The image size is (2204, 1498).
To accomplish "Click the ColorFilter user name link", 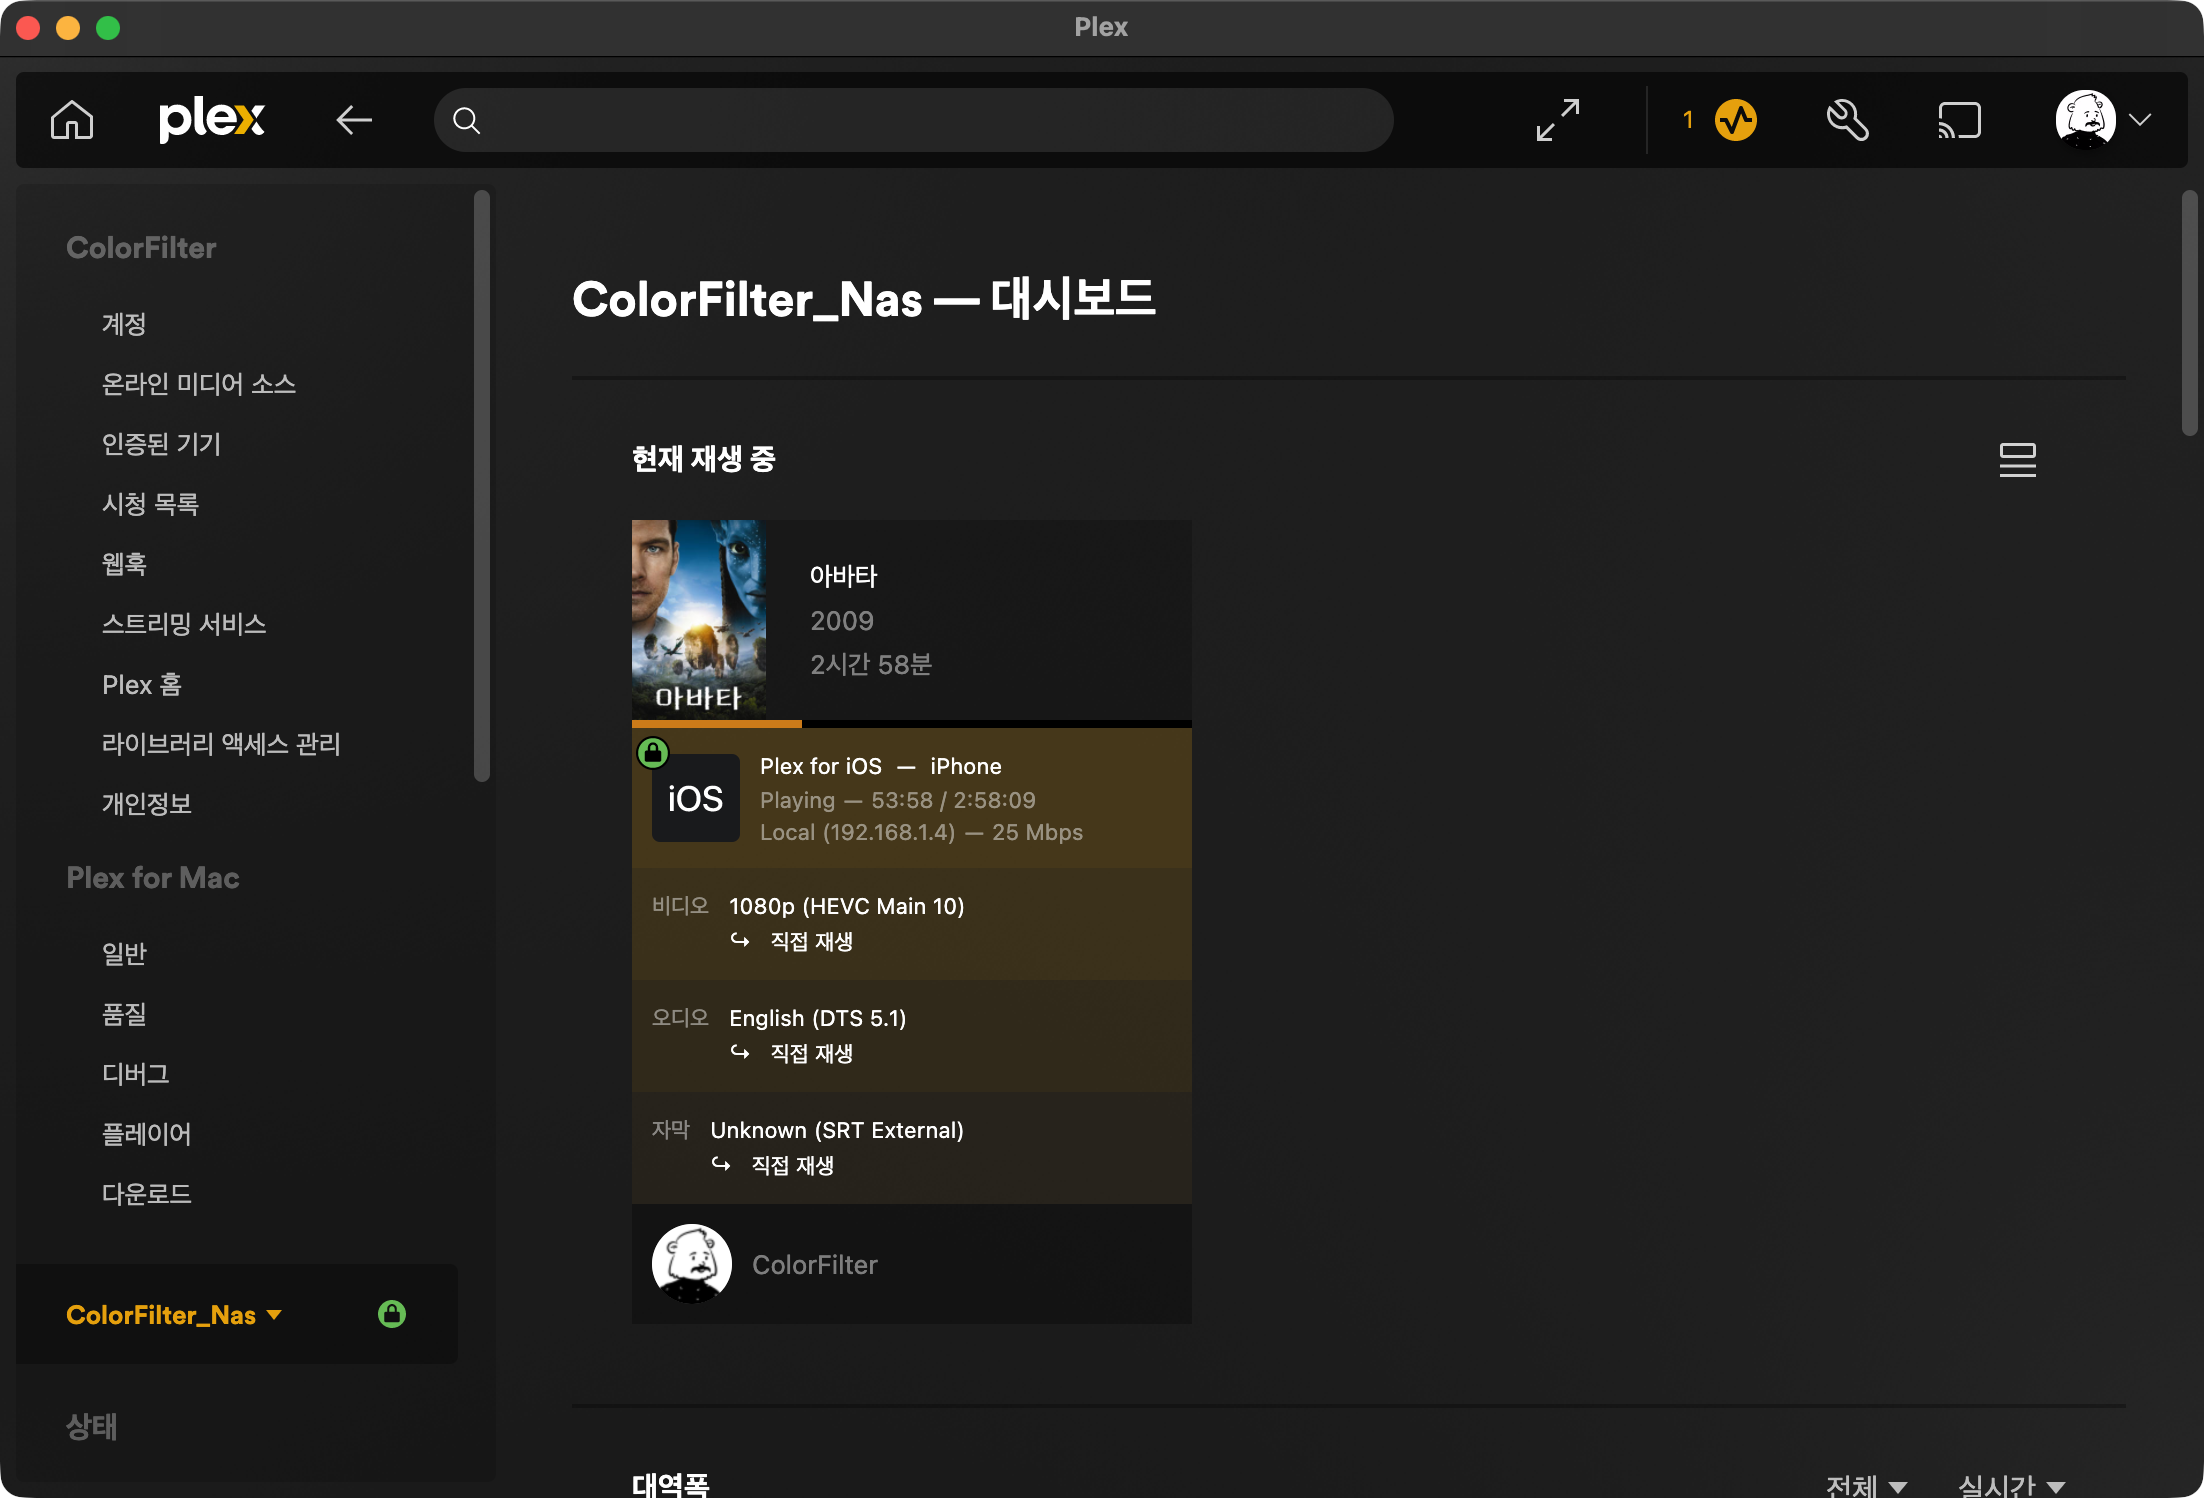I will 814,1265.
